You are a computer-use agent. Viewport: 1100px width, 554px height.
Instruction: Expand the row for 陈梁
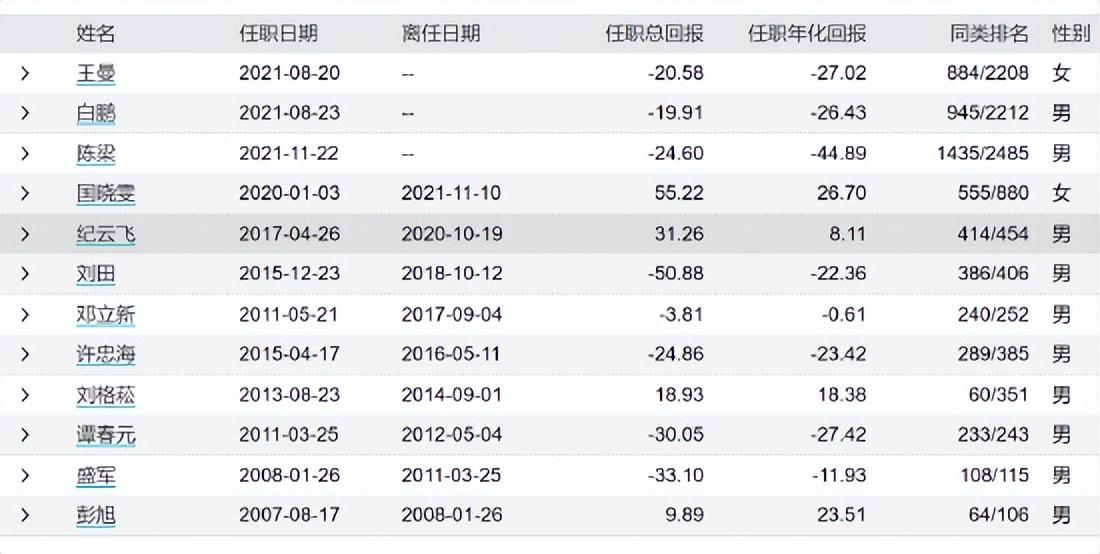point(25,154)
